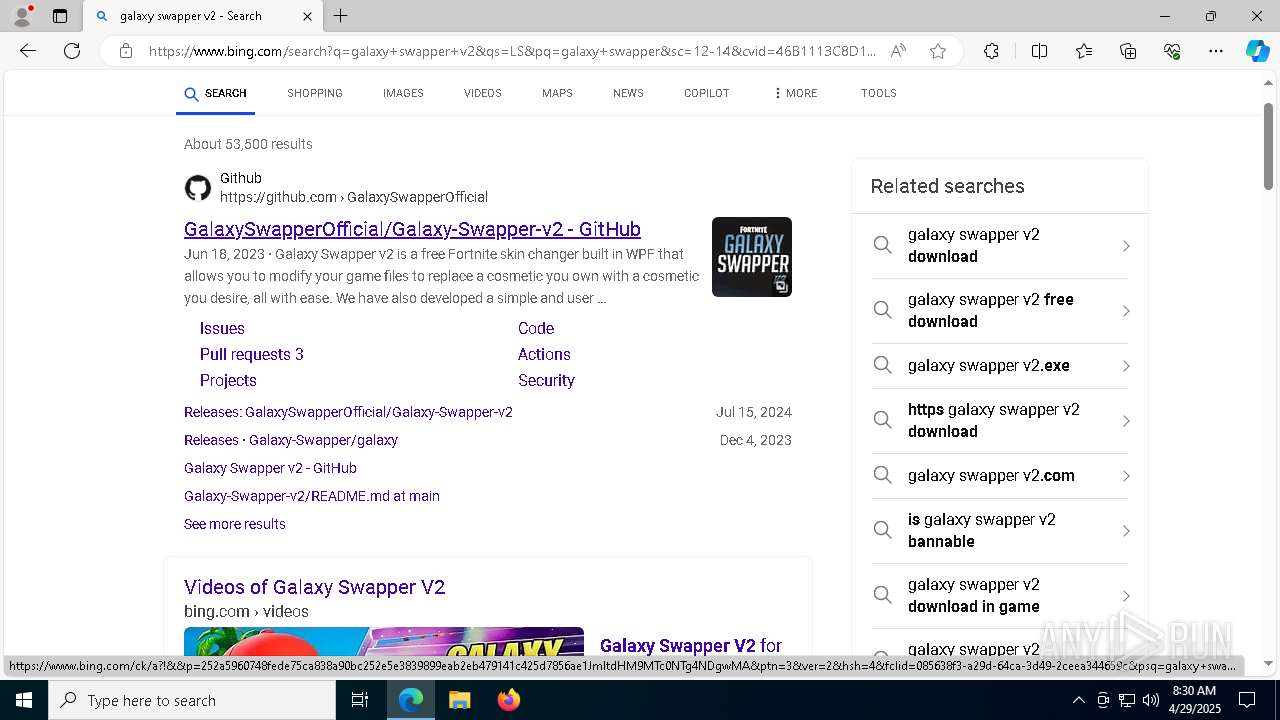Go back to the previous page

tap(28, 51)
